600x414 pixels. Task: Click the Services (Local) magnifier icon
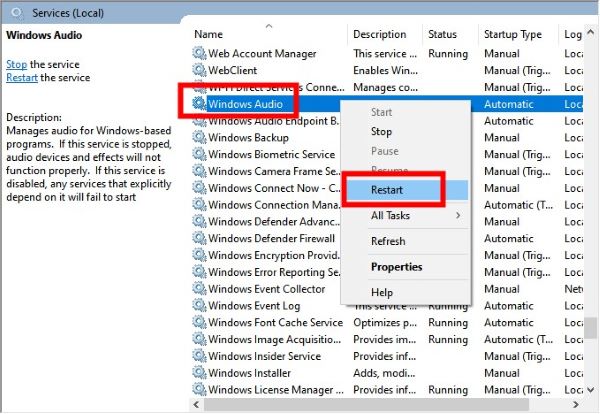[x=17, y=13]
